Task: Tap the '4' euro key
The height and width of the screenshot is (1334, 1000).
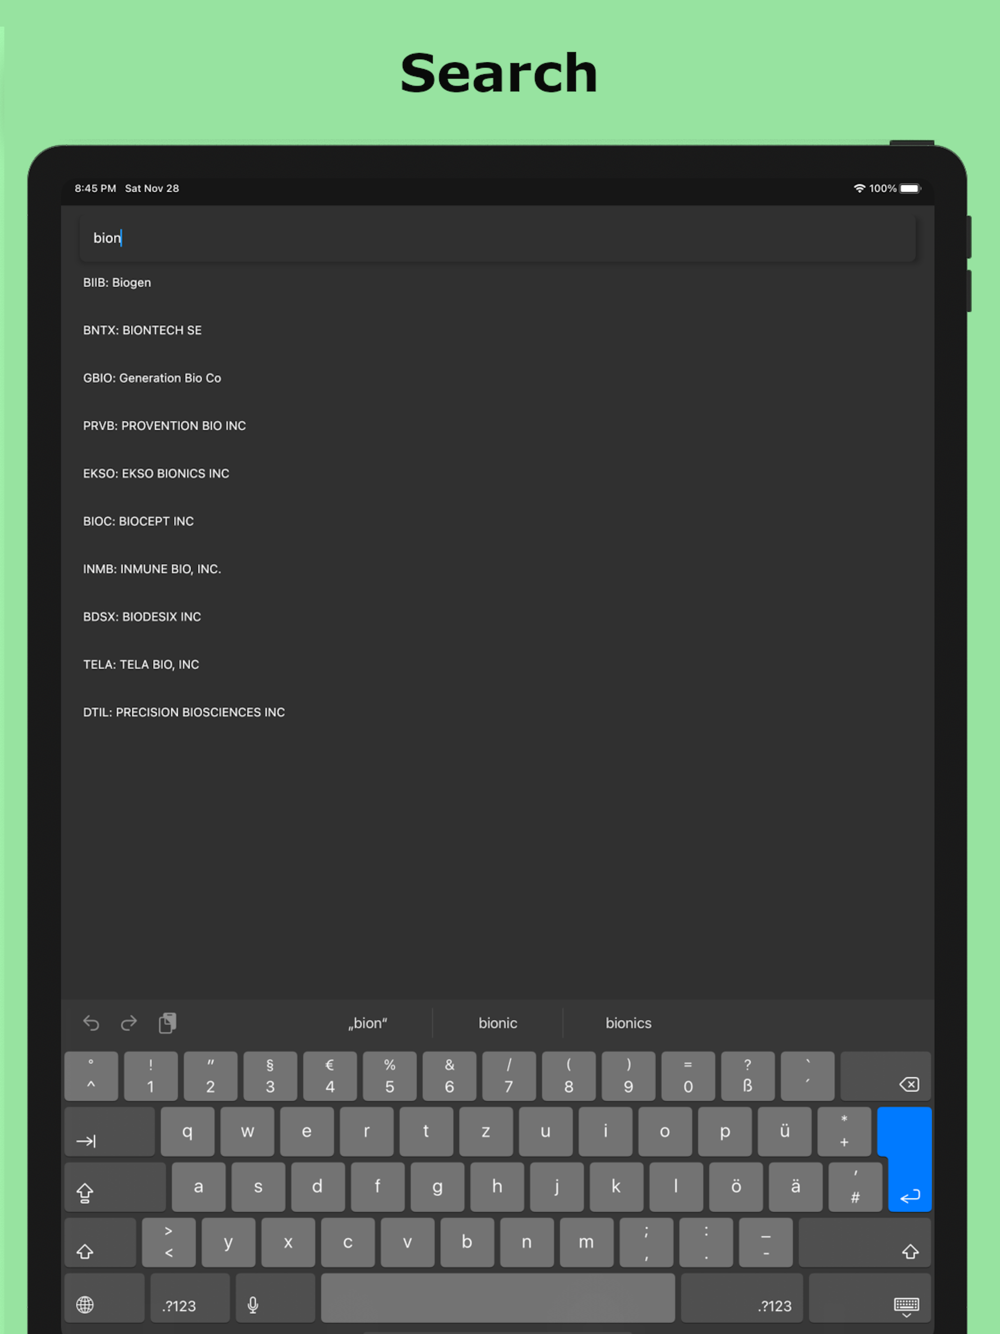Action: pyautogui.click(x=330, y=1076)
